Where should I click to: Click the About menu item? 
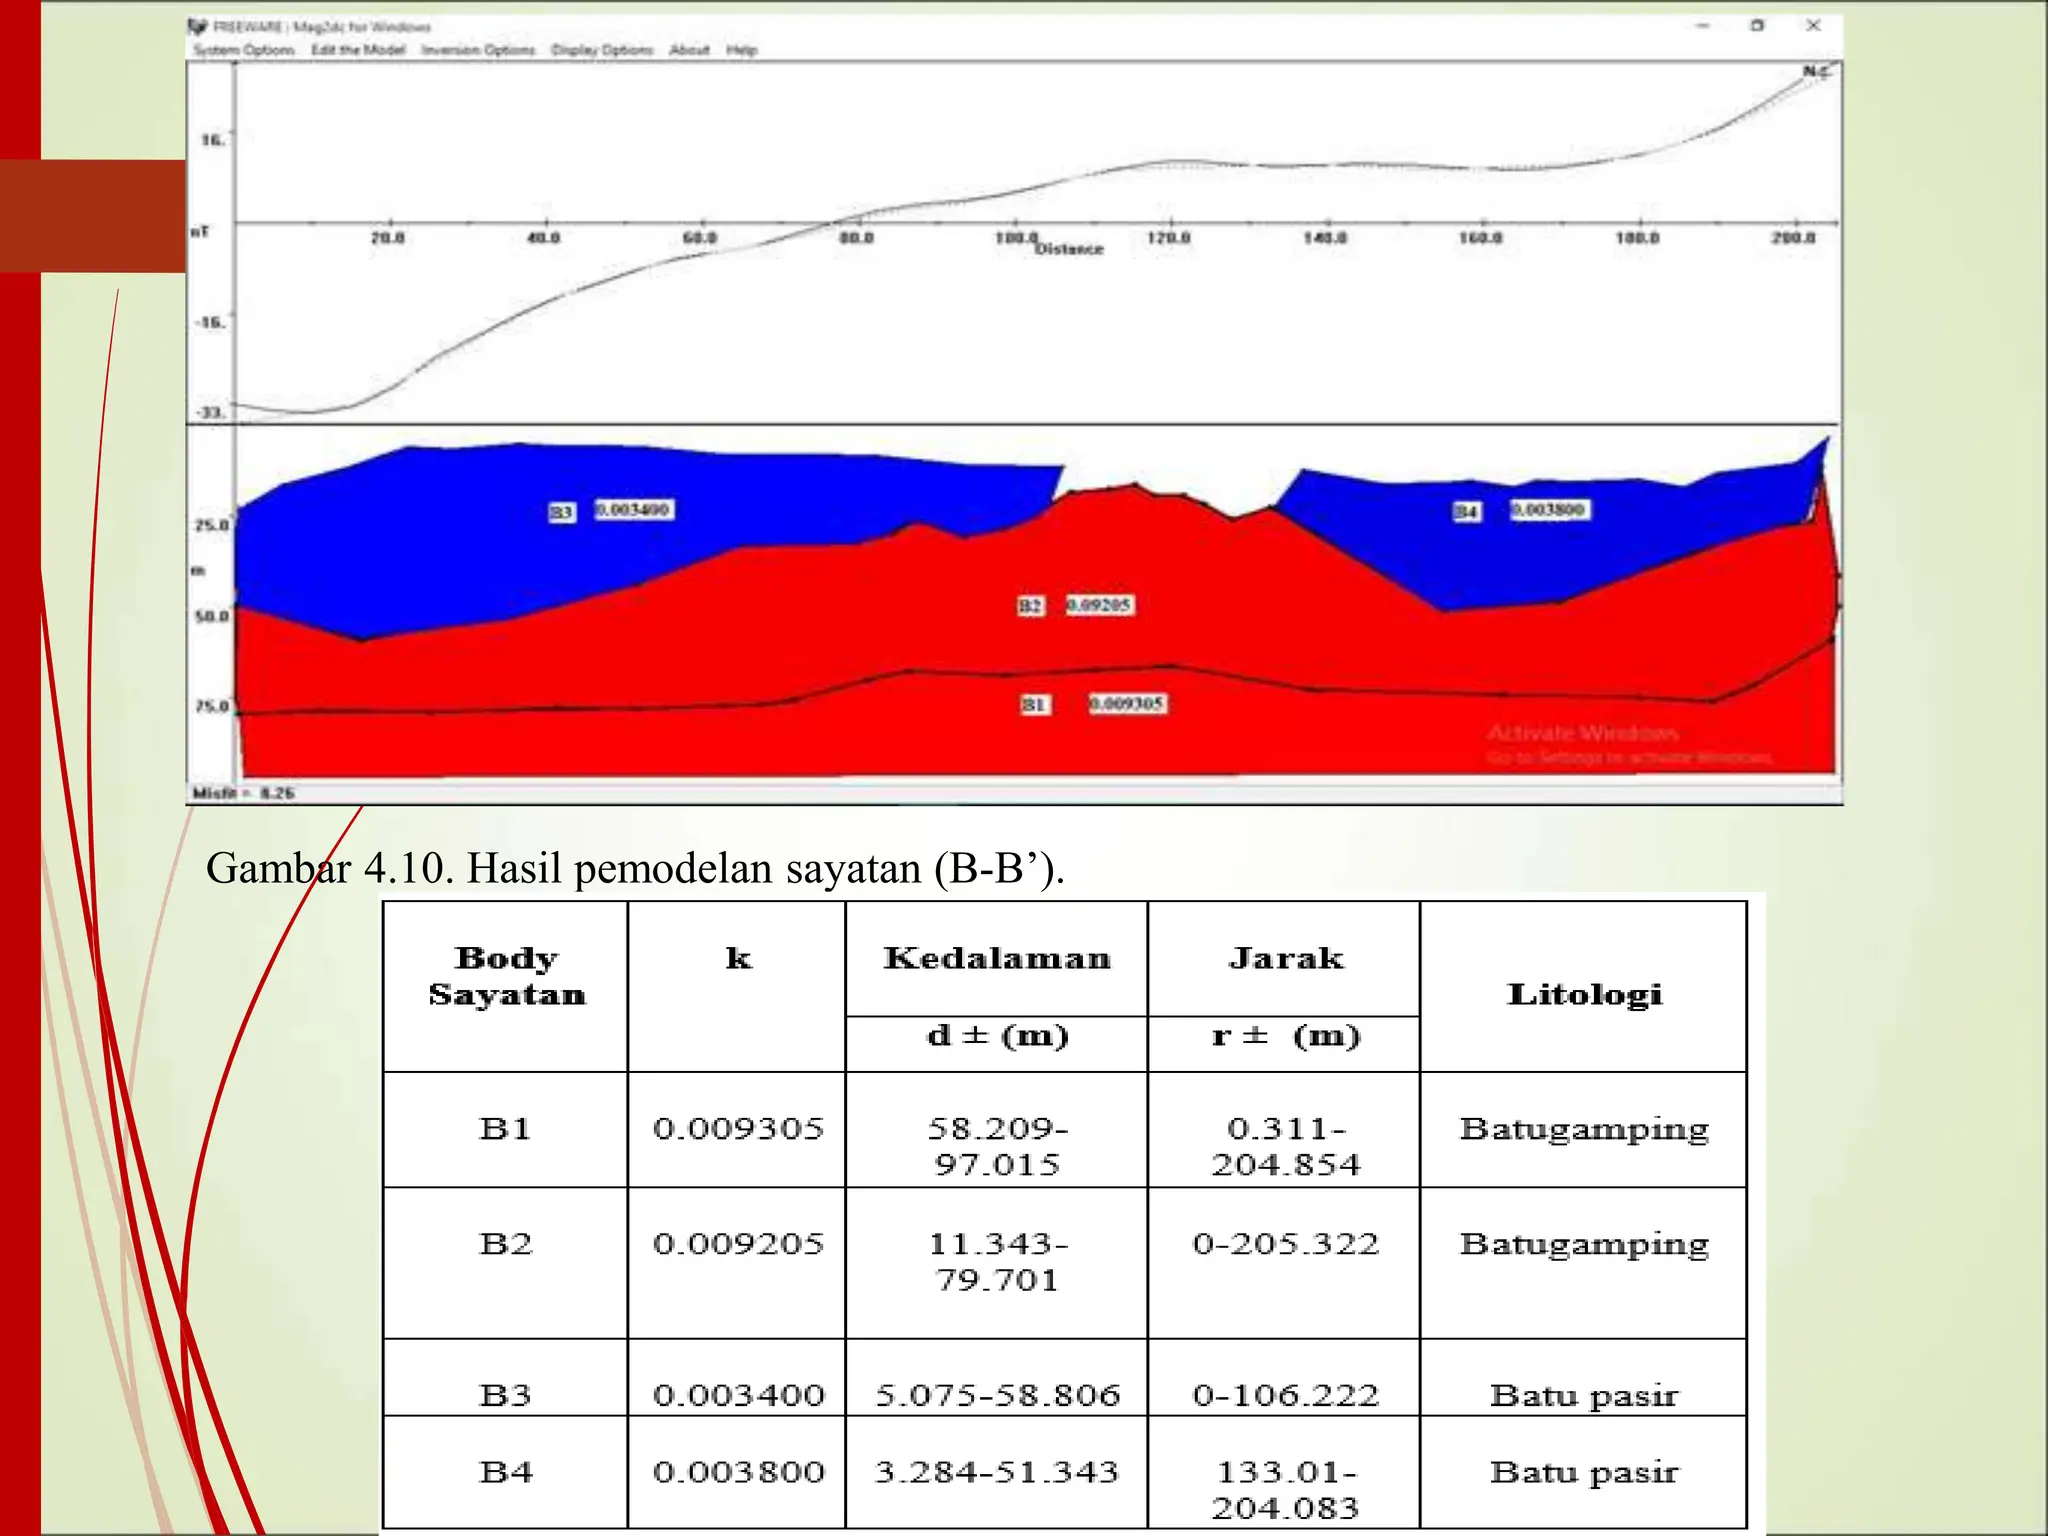click(689, 50)
